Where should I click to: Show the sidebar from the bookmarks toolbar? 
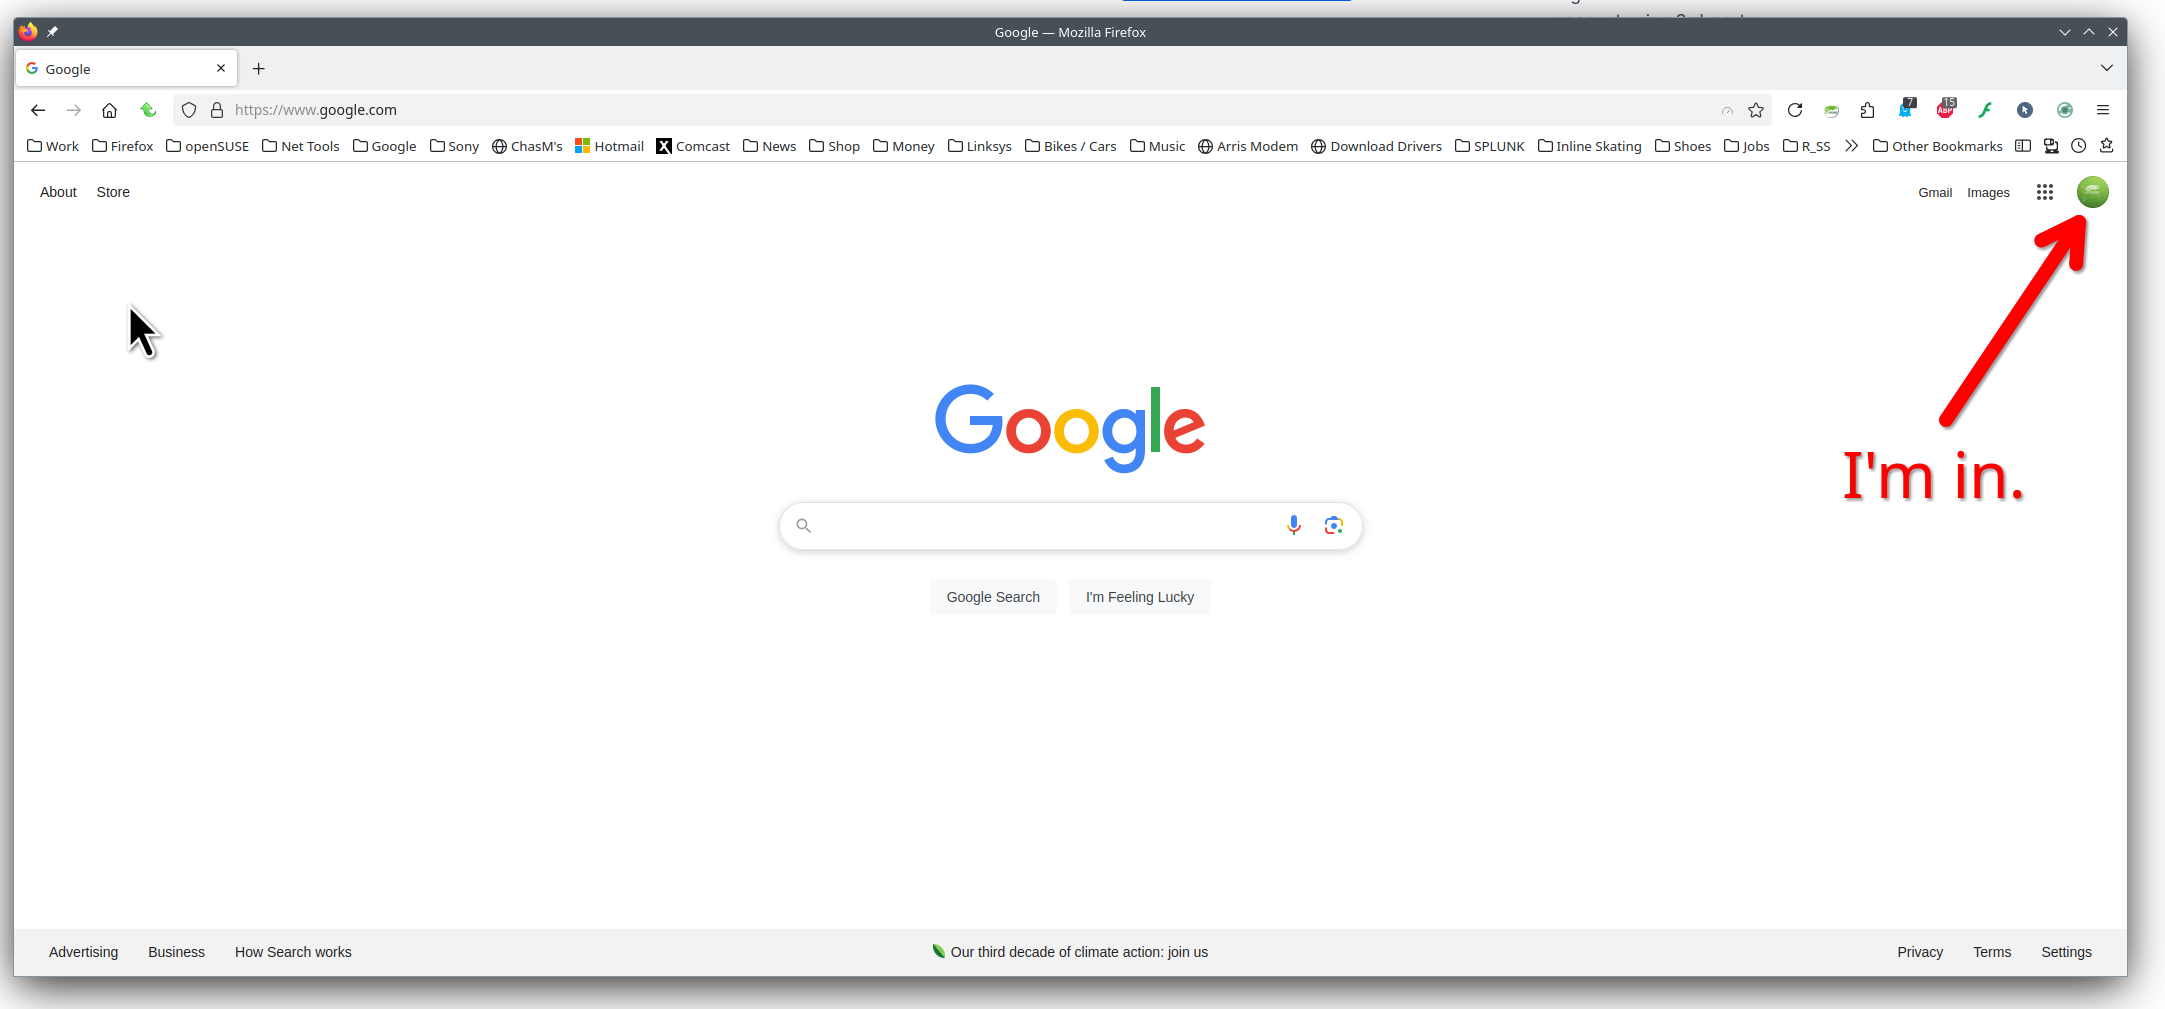(x=2023, y=146)
